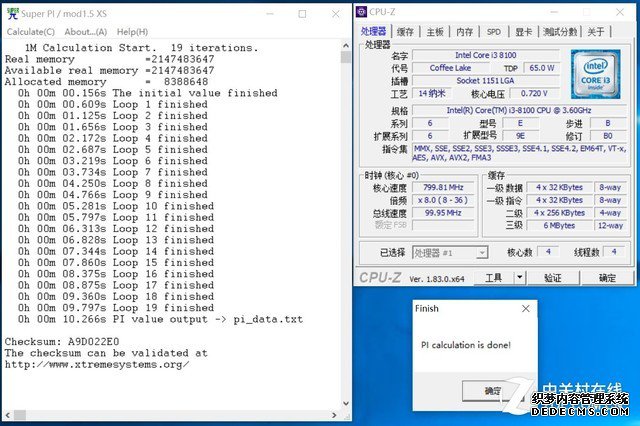Click the 'Loop 19 finished' line
This screenshot has height=426, width=640.
click(116, 307)
